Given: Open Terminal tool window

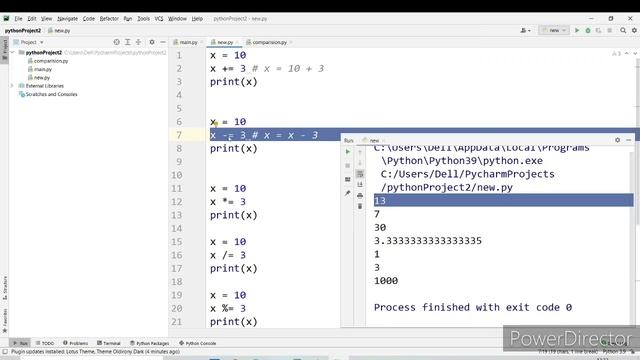Looking at the screenshot, I should pos(109,343).
